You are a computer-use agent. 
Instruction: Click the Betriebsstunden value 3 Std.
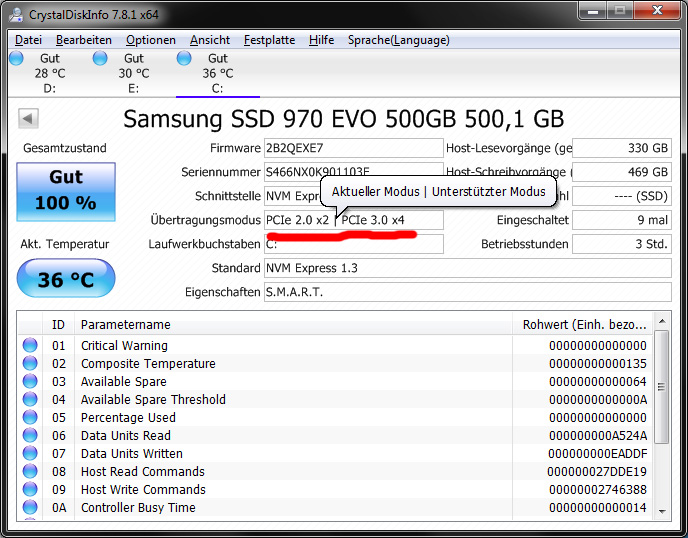coord(622,244)
